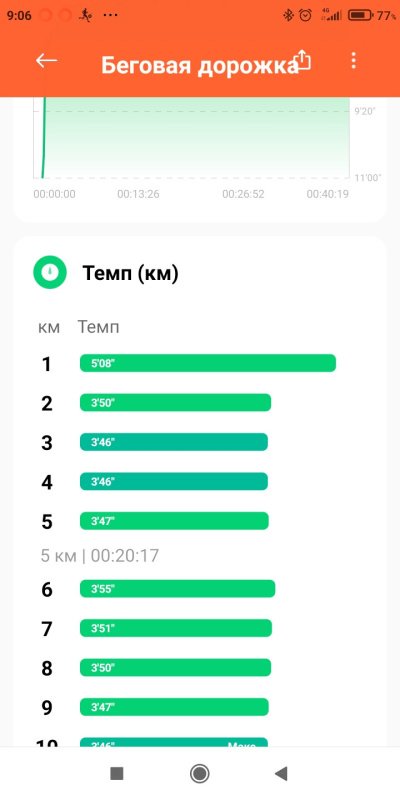This screenshot has width=400, height=800.
Task: Select kilometer 2 pace bar 3'50"
Action: [176, 403]
